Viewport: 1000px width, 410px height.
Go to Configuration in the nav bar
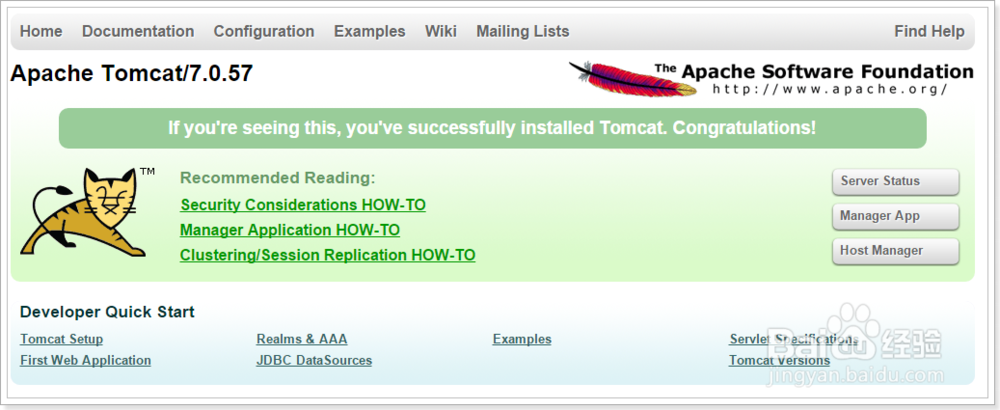(264, 31)
